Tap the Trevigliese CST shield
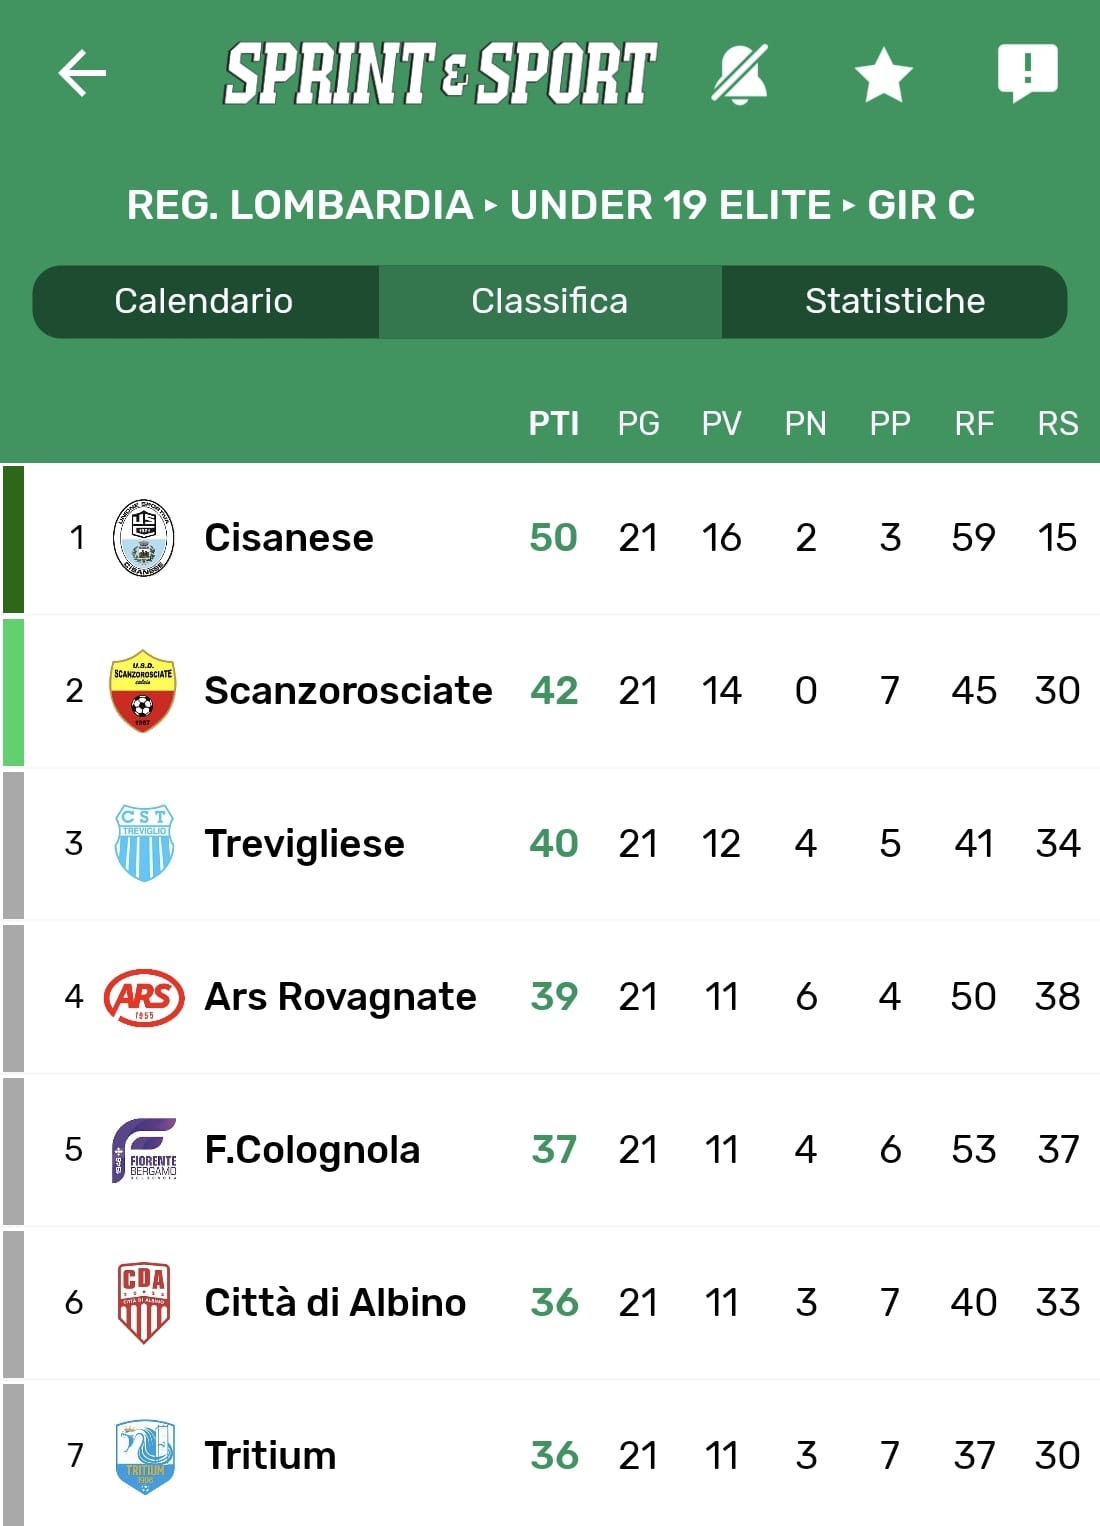The height and width of the screenshot is (1526, 1100). coord(144,843)
